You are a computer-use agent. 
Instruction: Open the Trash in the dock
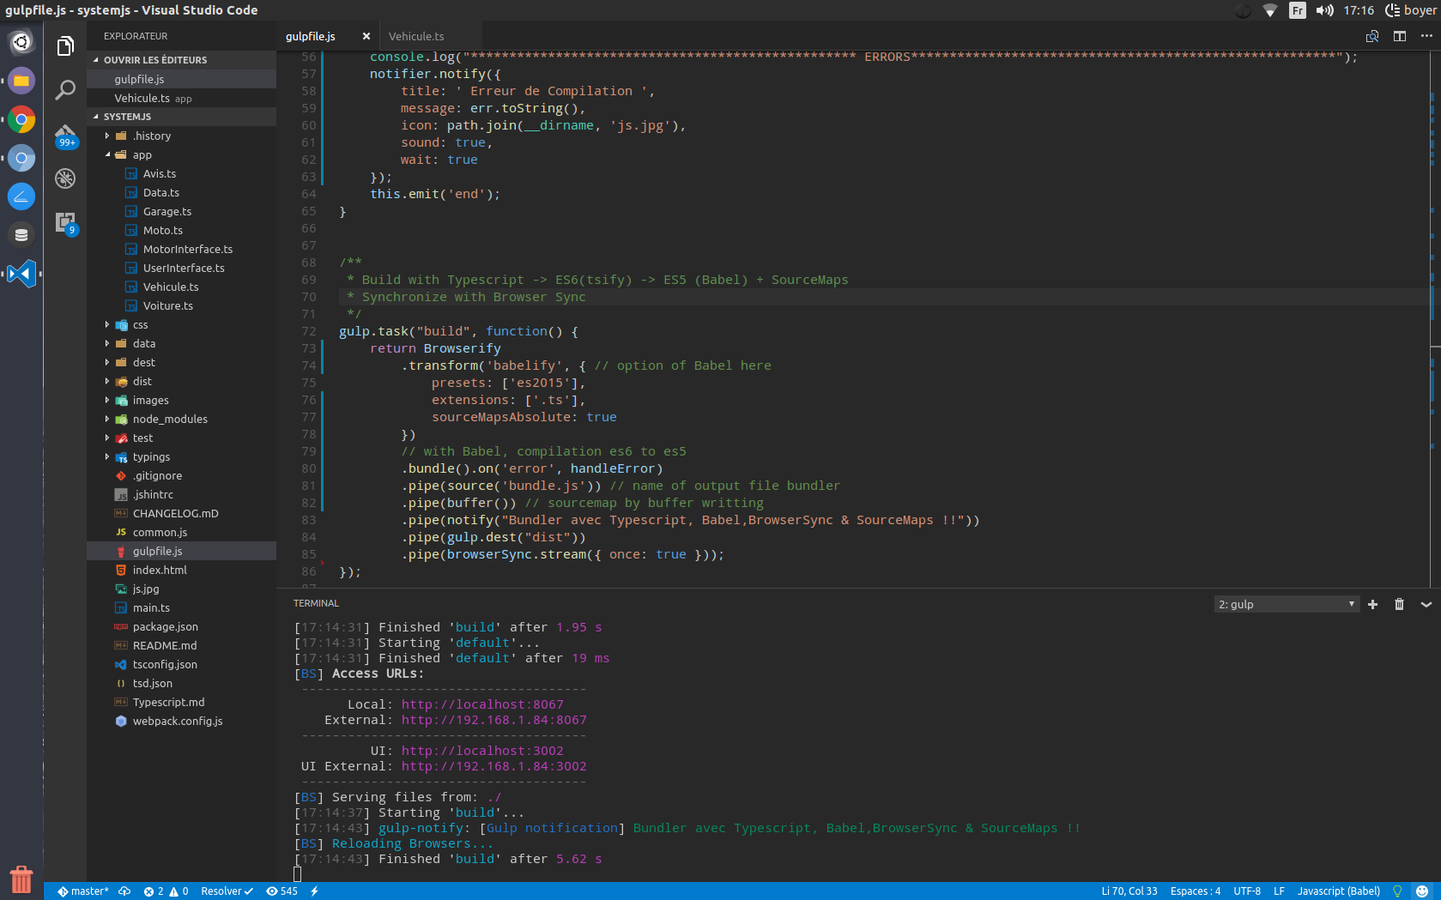[21, 880]
